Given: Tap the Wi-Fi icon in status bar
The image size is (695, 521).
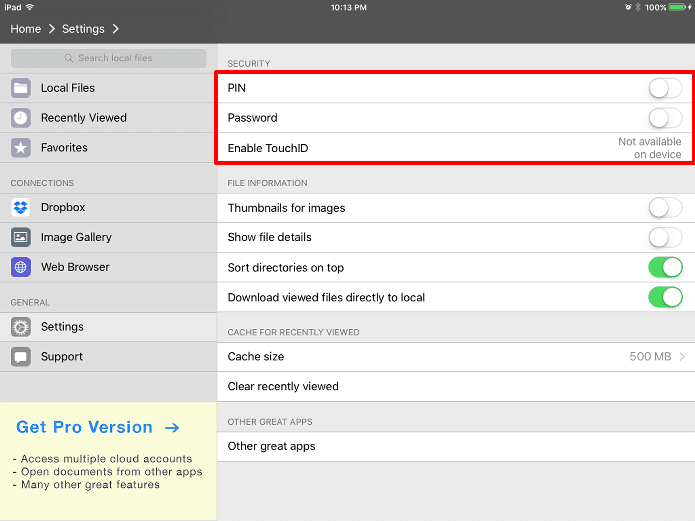Looking at the screenshot, I should pyautogui.click(x=30, y=7).
